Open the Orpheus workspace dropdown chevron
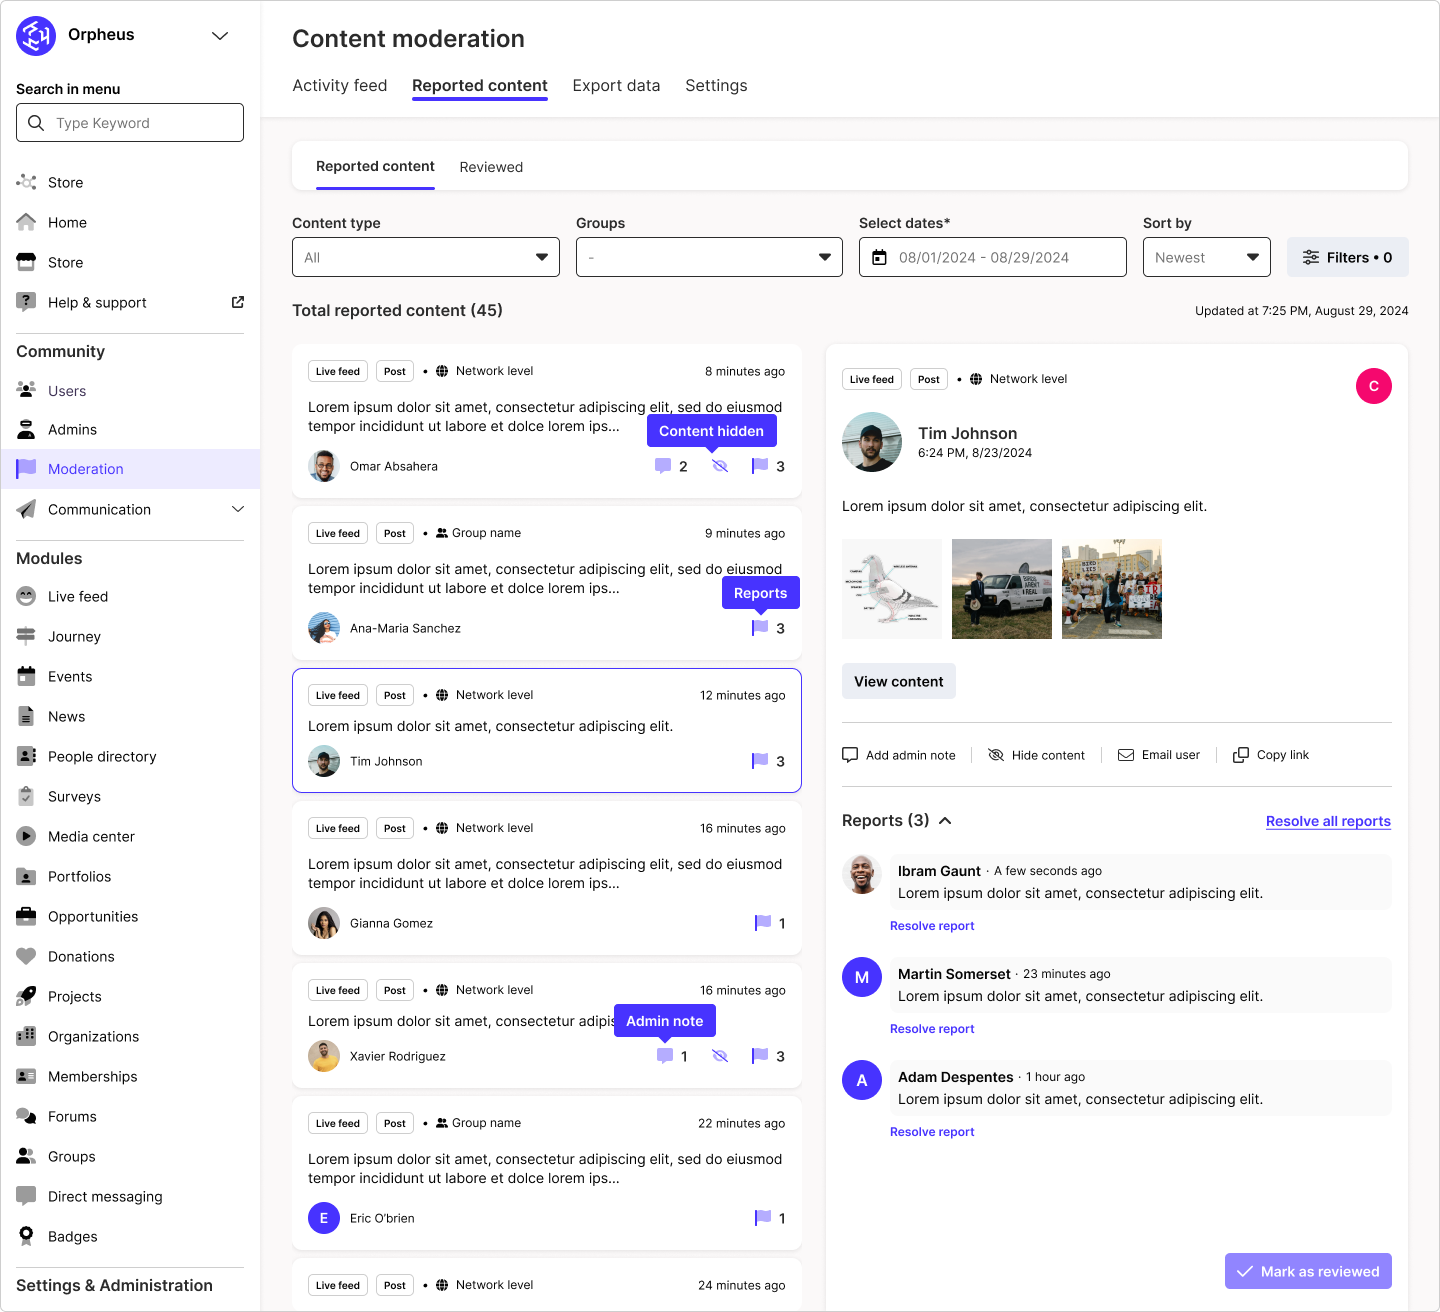The height and width of the screenshot is (1312, 1440). click(x=220, y=36)
